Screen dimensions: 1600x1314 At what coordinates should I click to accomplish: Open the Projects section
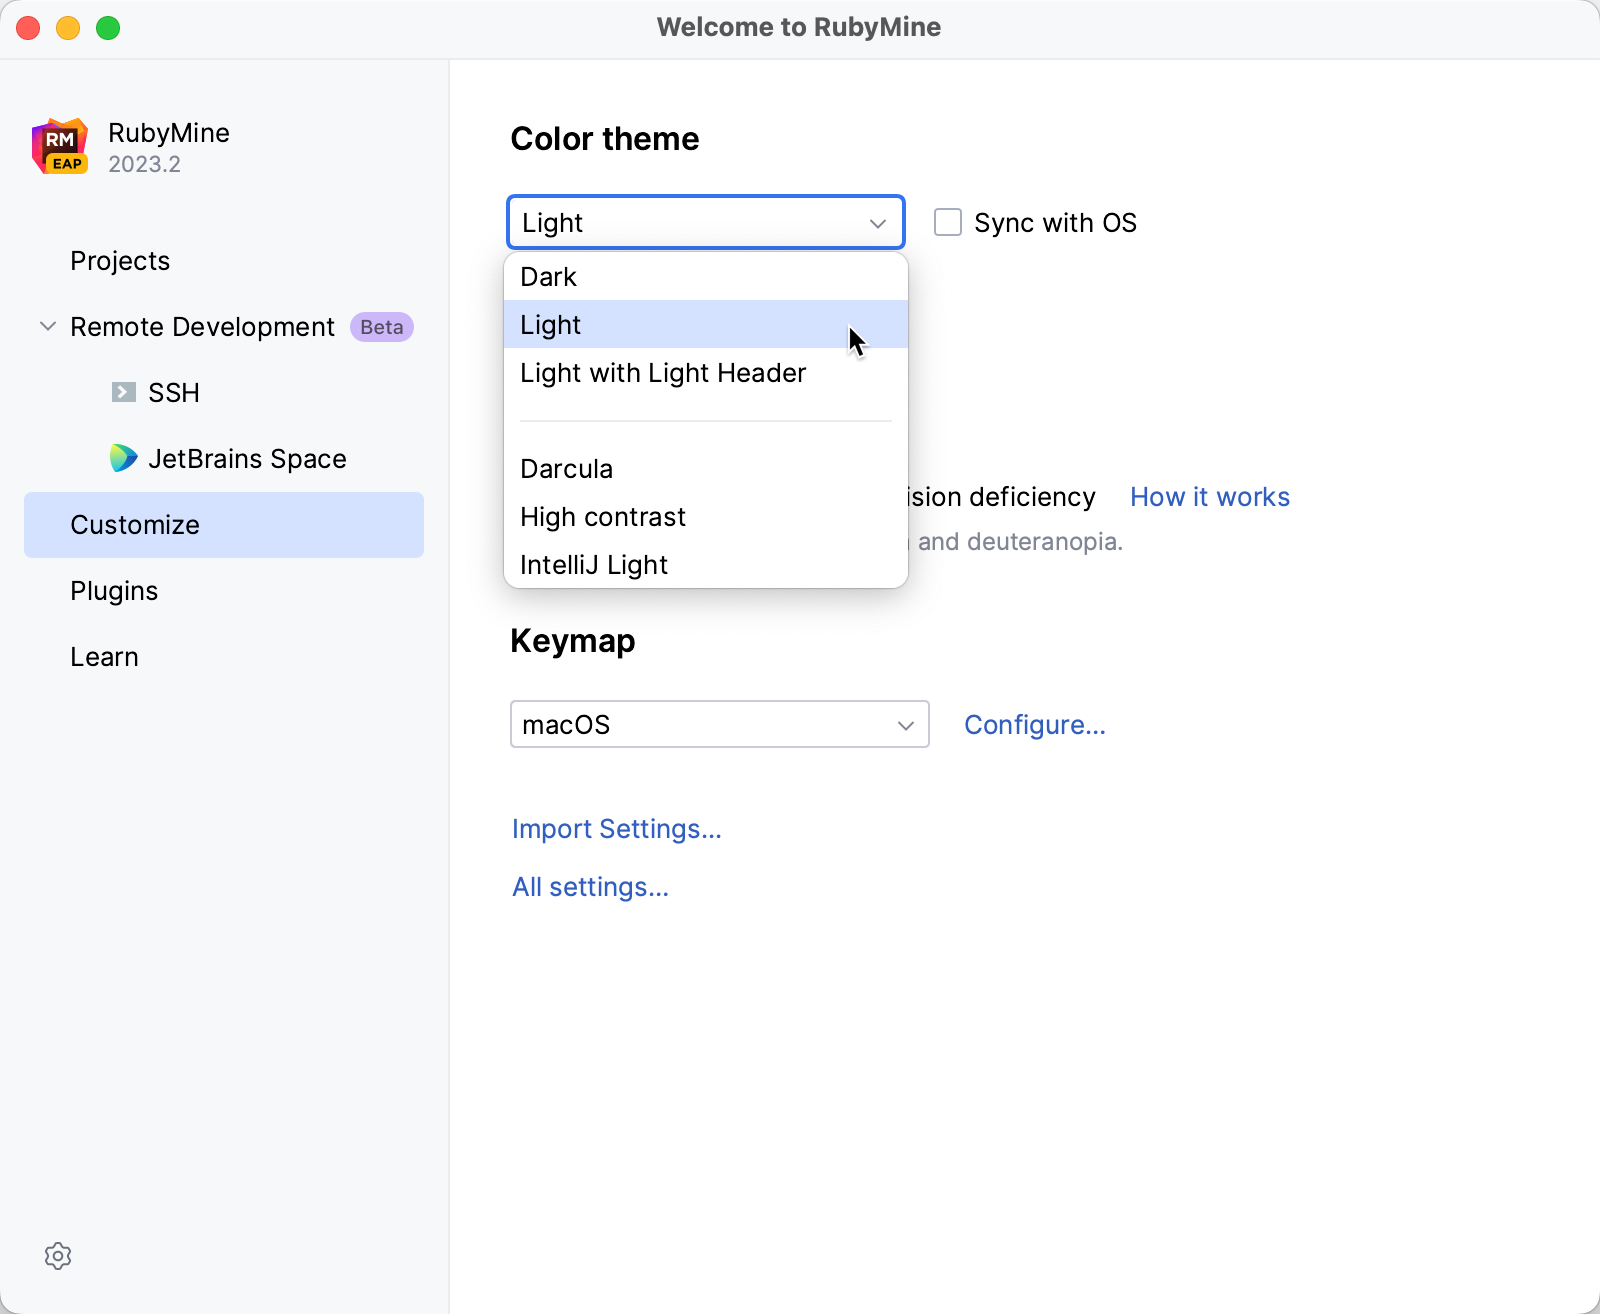(x=120, y=261)
